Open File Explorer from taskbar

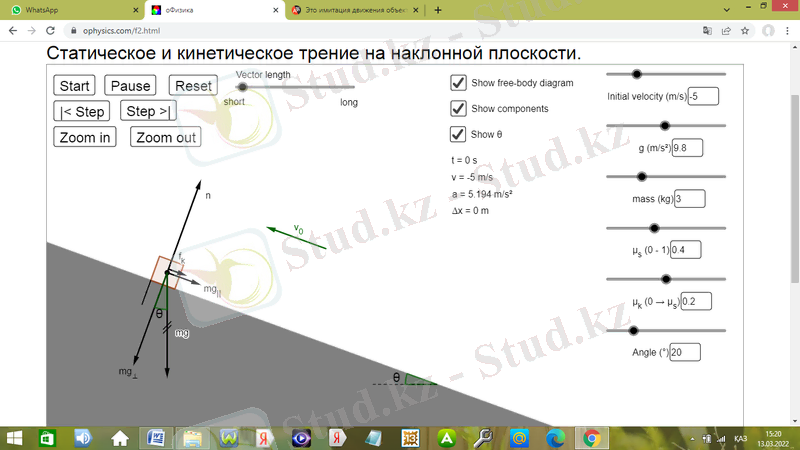(x=192, y=438)
